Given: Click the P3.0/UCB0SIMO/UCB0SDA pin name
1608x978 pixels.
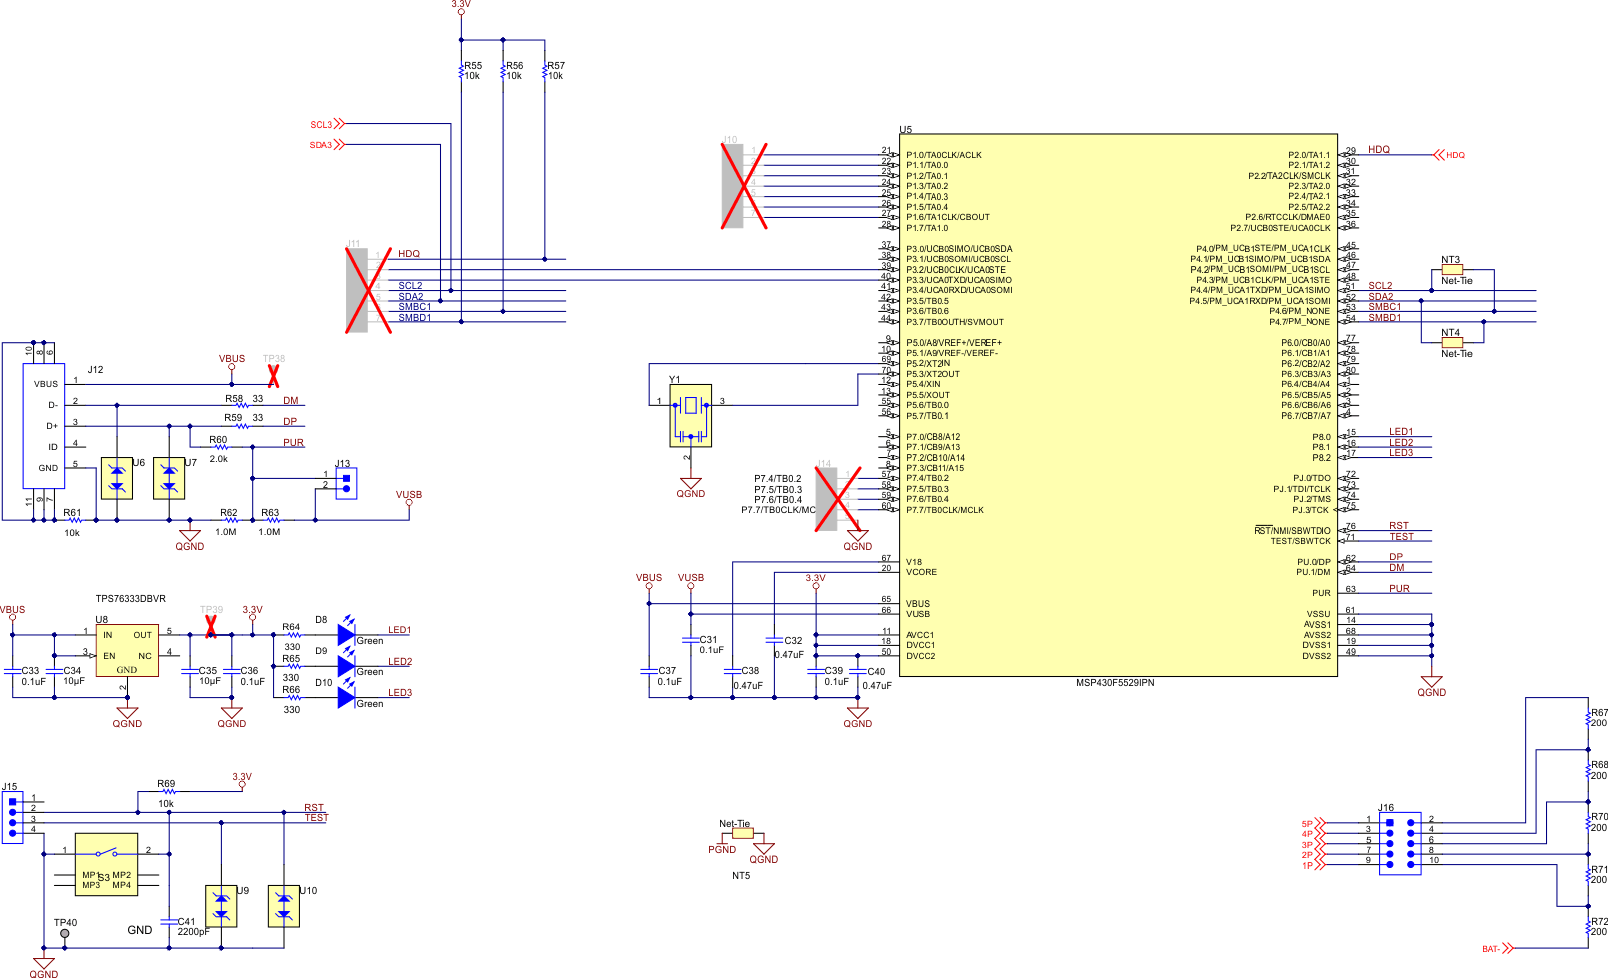Looking at the screenshot, I should pos(959,249).
